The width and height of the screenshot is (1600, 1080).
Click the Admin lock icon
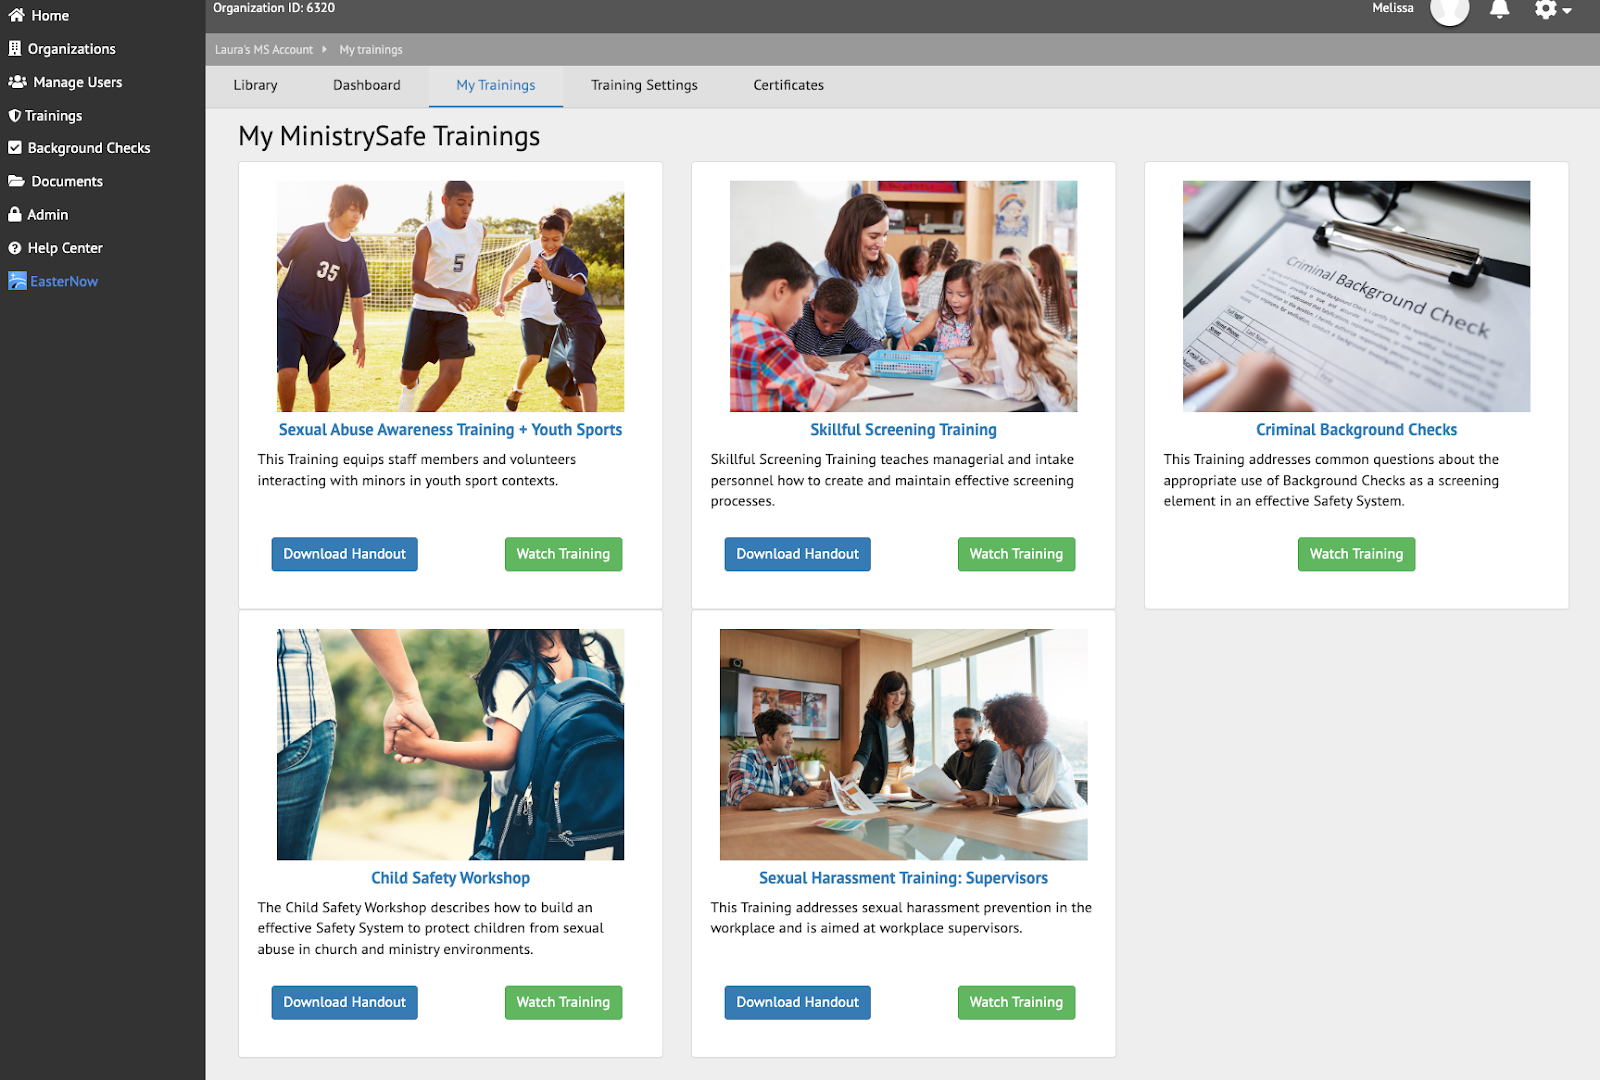[15, 215]
